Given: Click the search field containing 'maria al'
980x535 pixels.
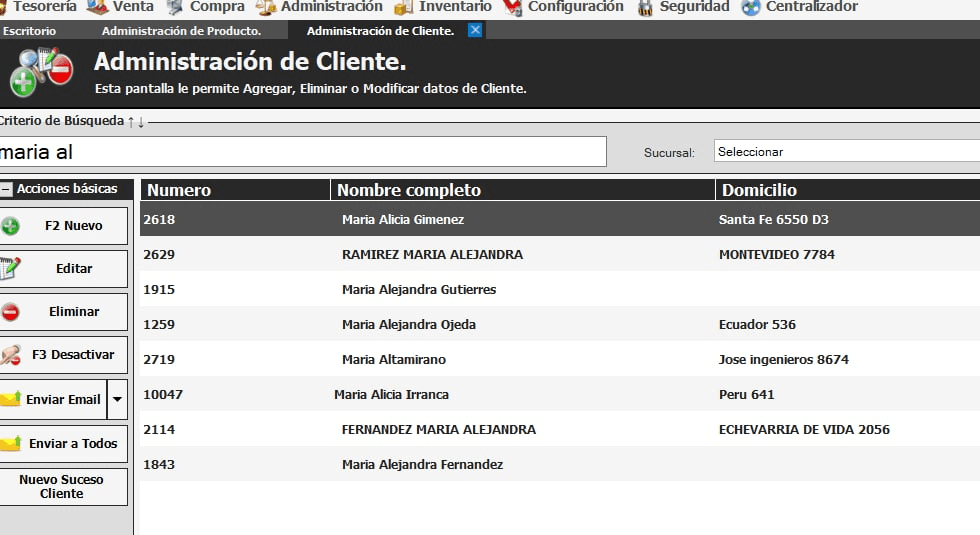Looking at the screenshot, I should point(300,152).
